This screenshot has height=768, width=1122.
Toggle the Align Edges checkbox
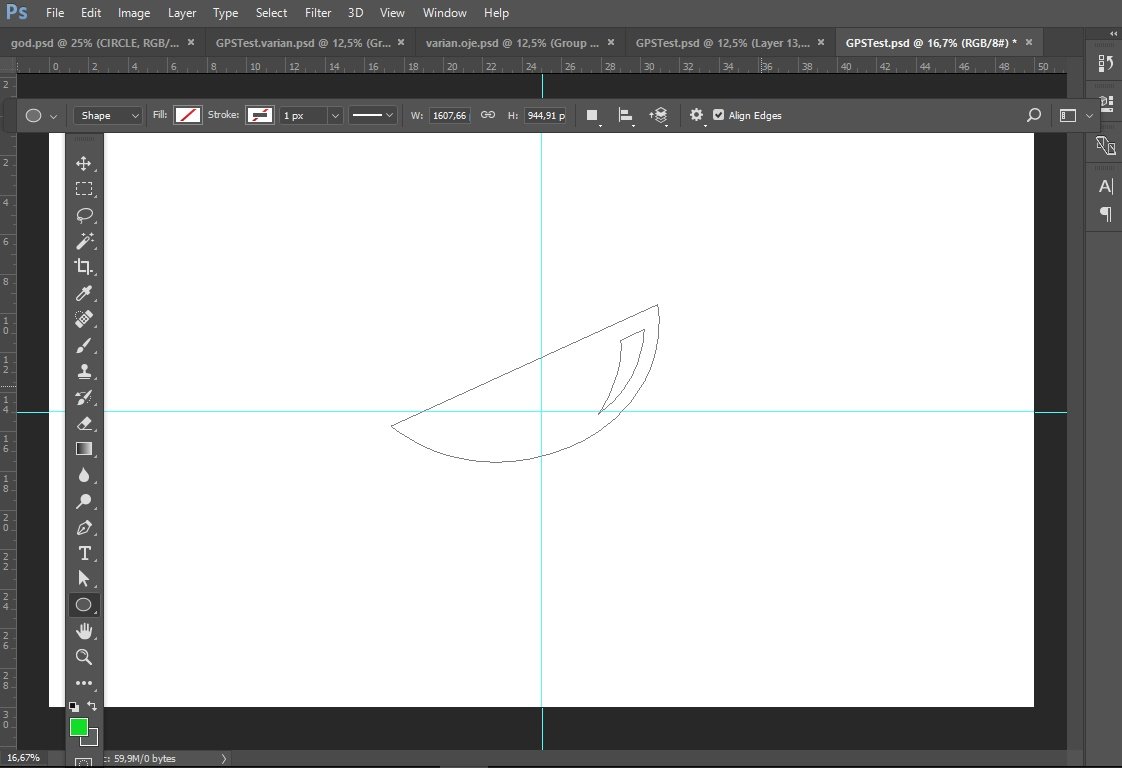[x=718, y=115]
